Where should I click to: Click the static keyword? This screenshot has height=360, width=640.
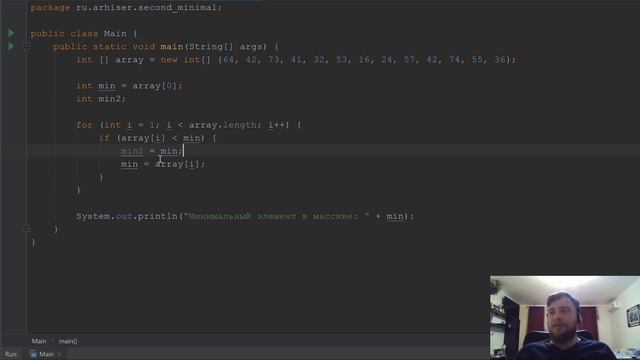109,47
